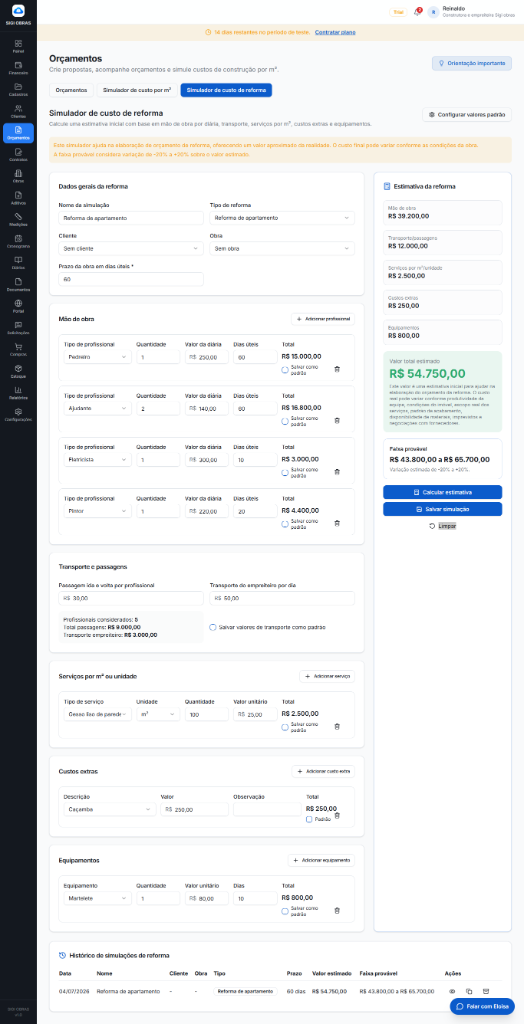Open the Obra dropdown
The image size is (524, 1024).
282,248
